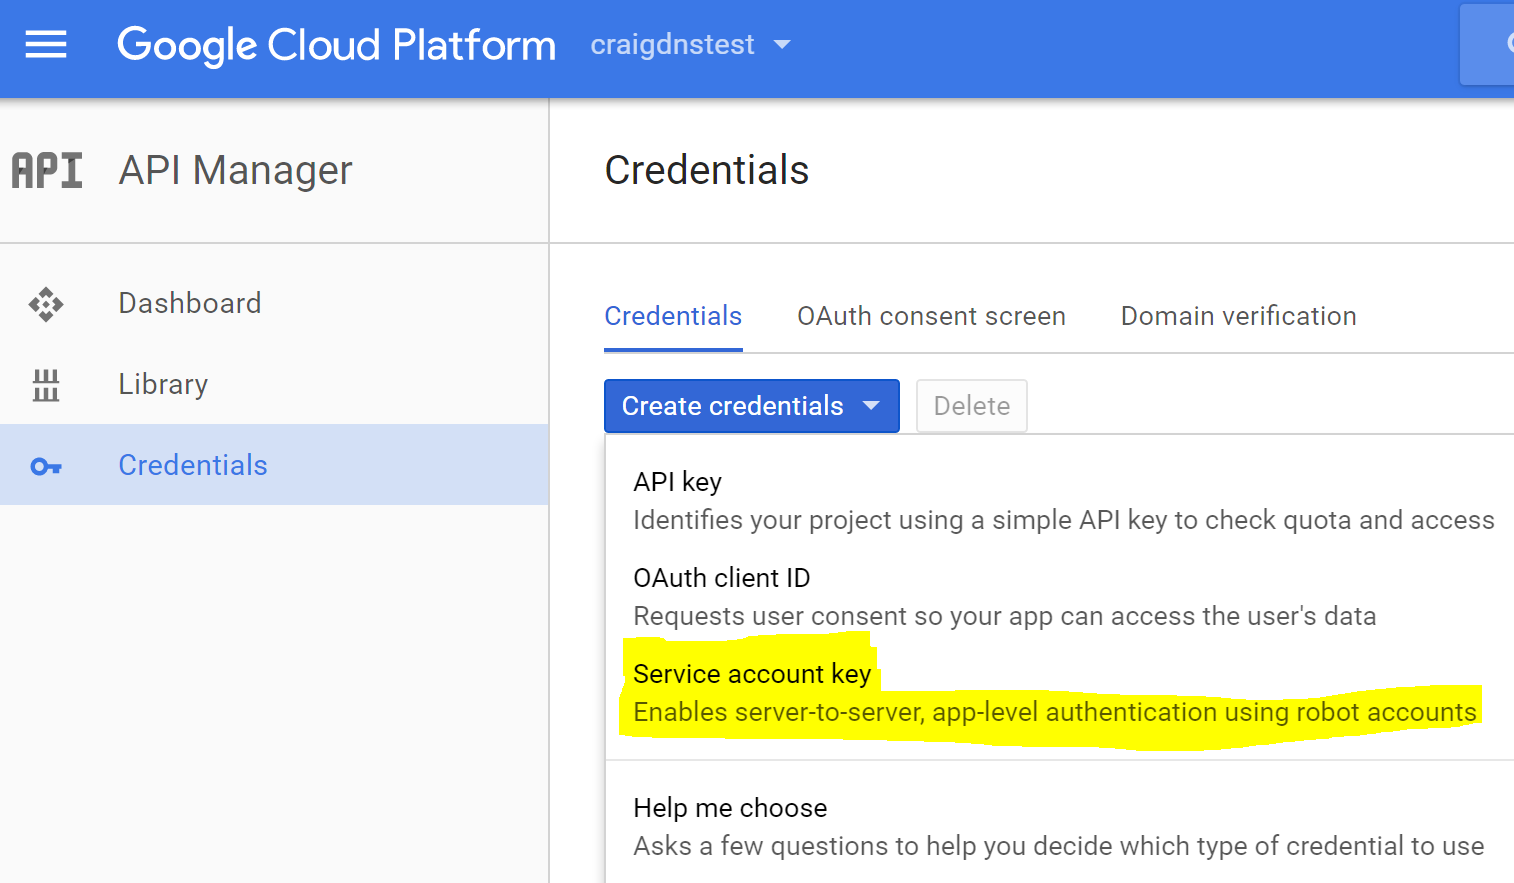Click the Credentials entry in the sidebar
Viewport: 1514px width, 883px height.
tap(193, 465)
